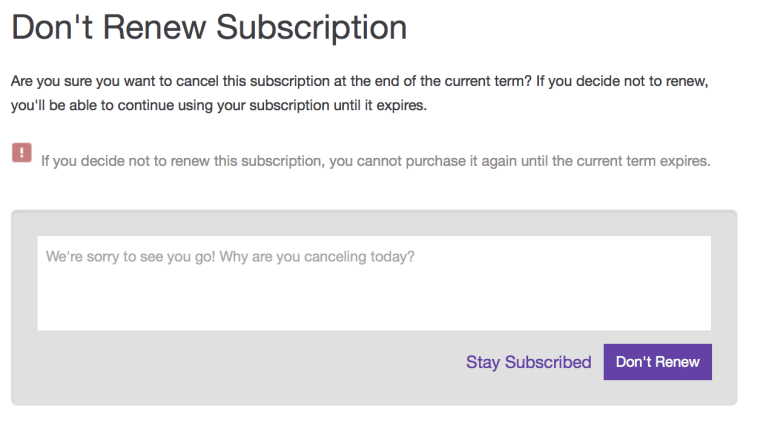Click the red exclamation warning icon
The width and height of the screenshot is (768, 431).
coord(22,152)
